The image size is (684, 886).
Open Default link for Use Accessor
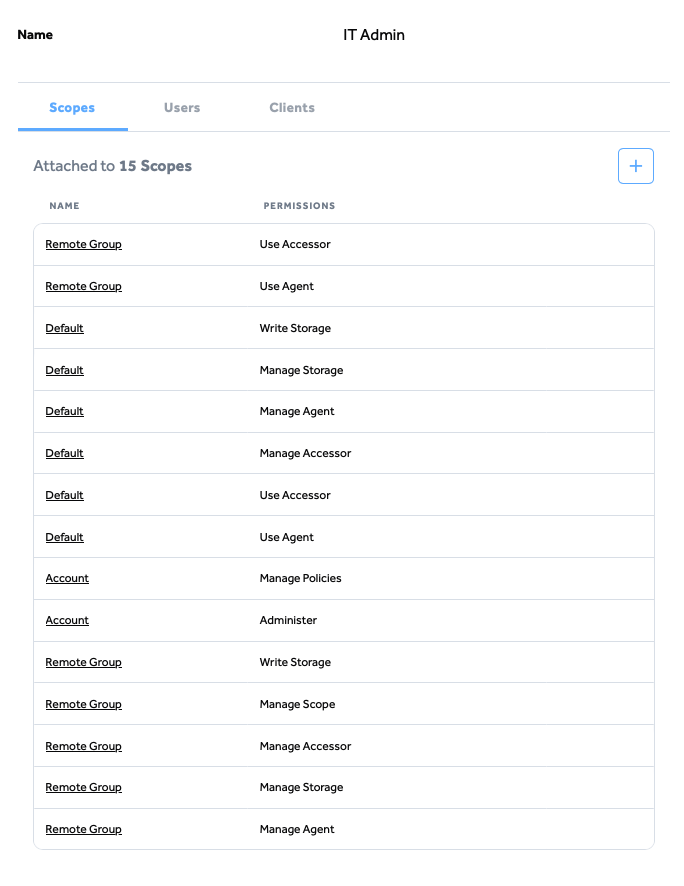coord(64,494)
